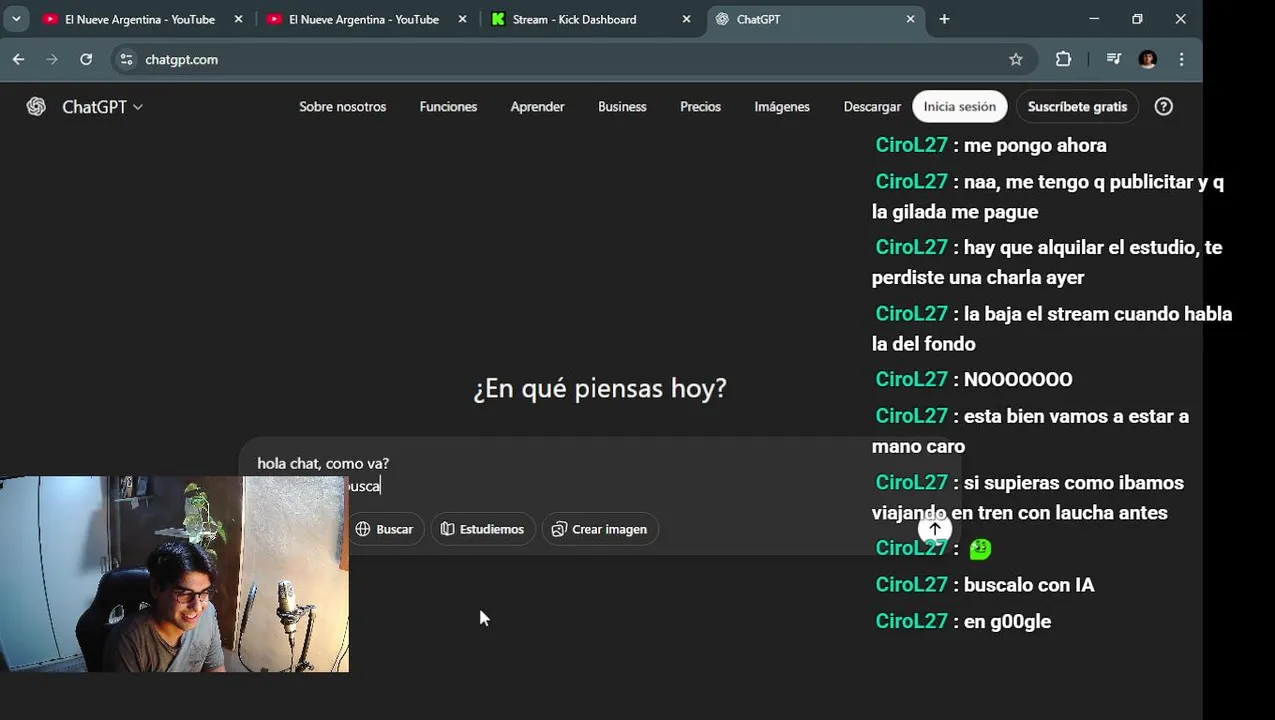This screenshot has height=720, width=1275.
Task: Click chat message 'me pongo ahora'
Action: click(1035, 145)
